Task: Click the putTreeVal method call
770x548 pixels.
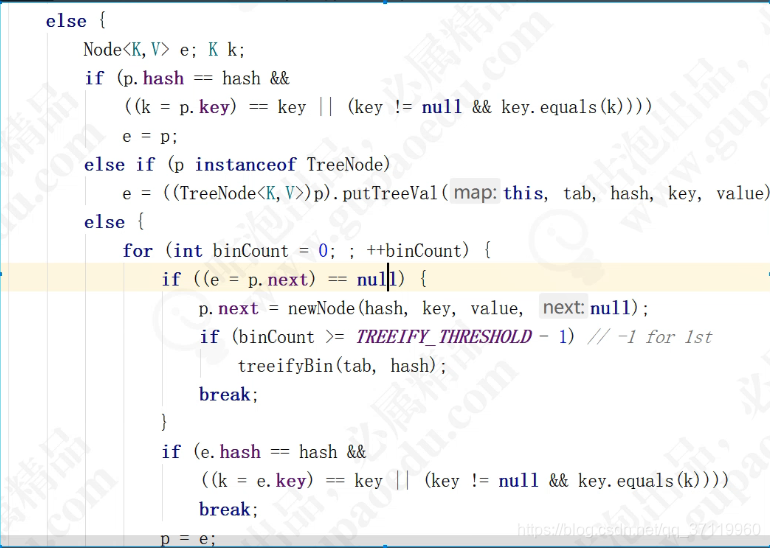Action: [390, 193]
